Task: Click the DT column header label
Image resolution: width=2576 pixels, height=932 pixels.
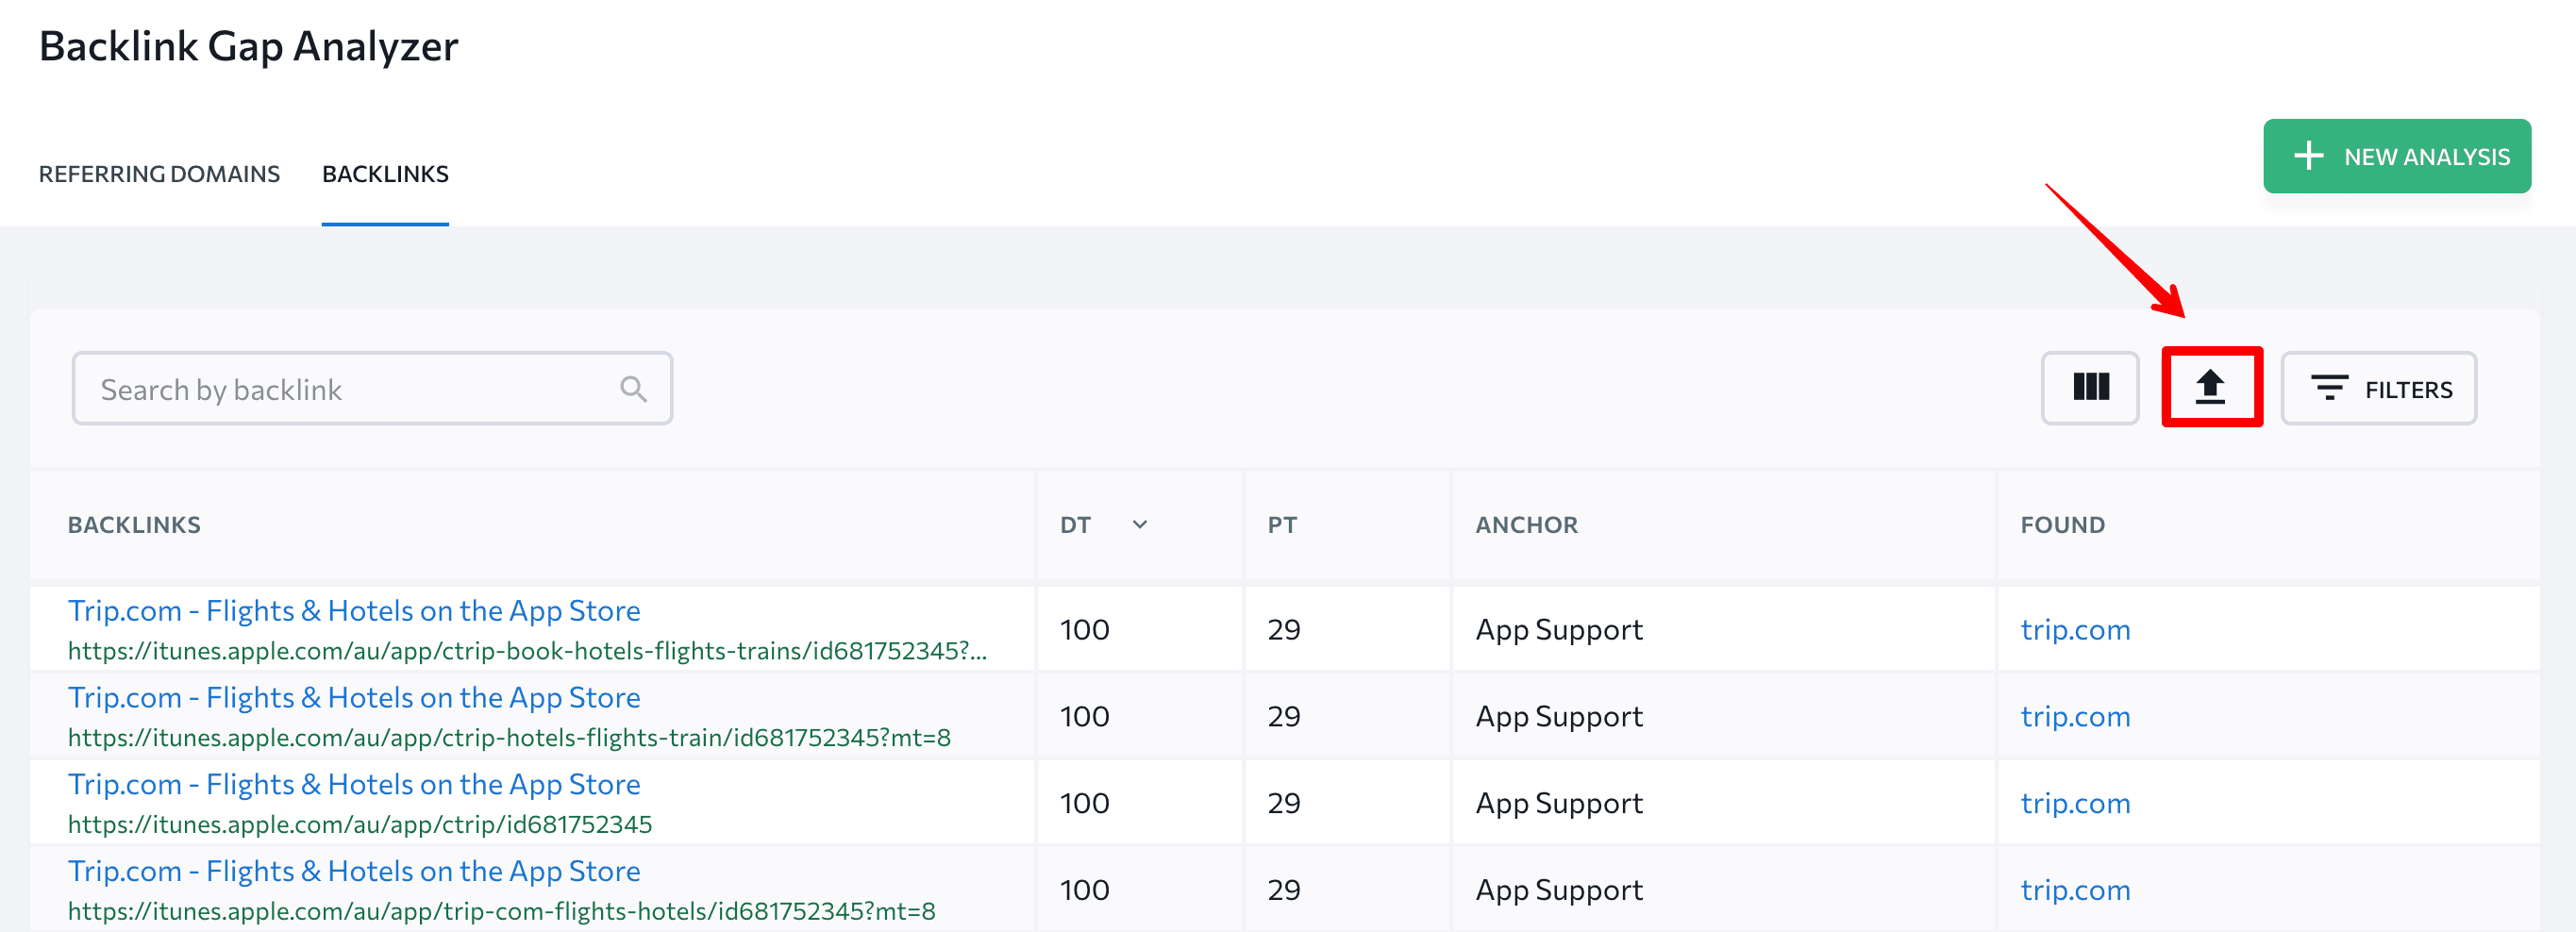Action: pos(1075,525)
